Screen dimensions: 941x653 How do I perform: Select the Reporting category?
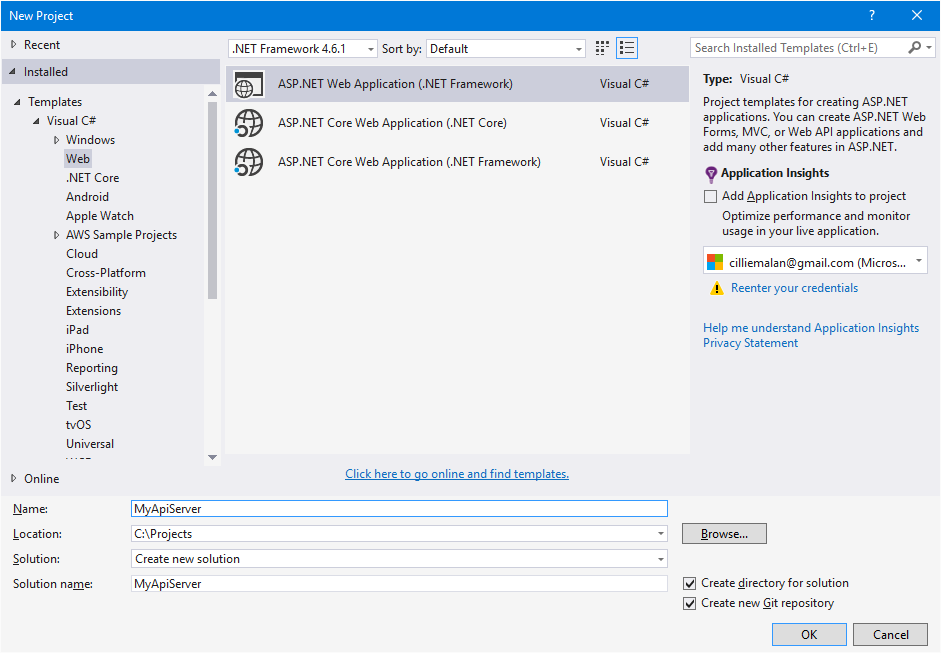[x=92, y=368]
